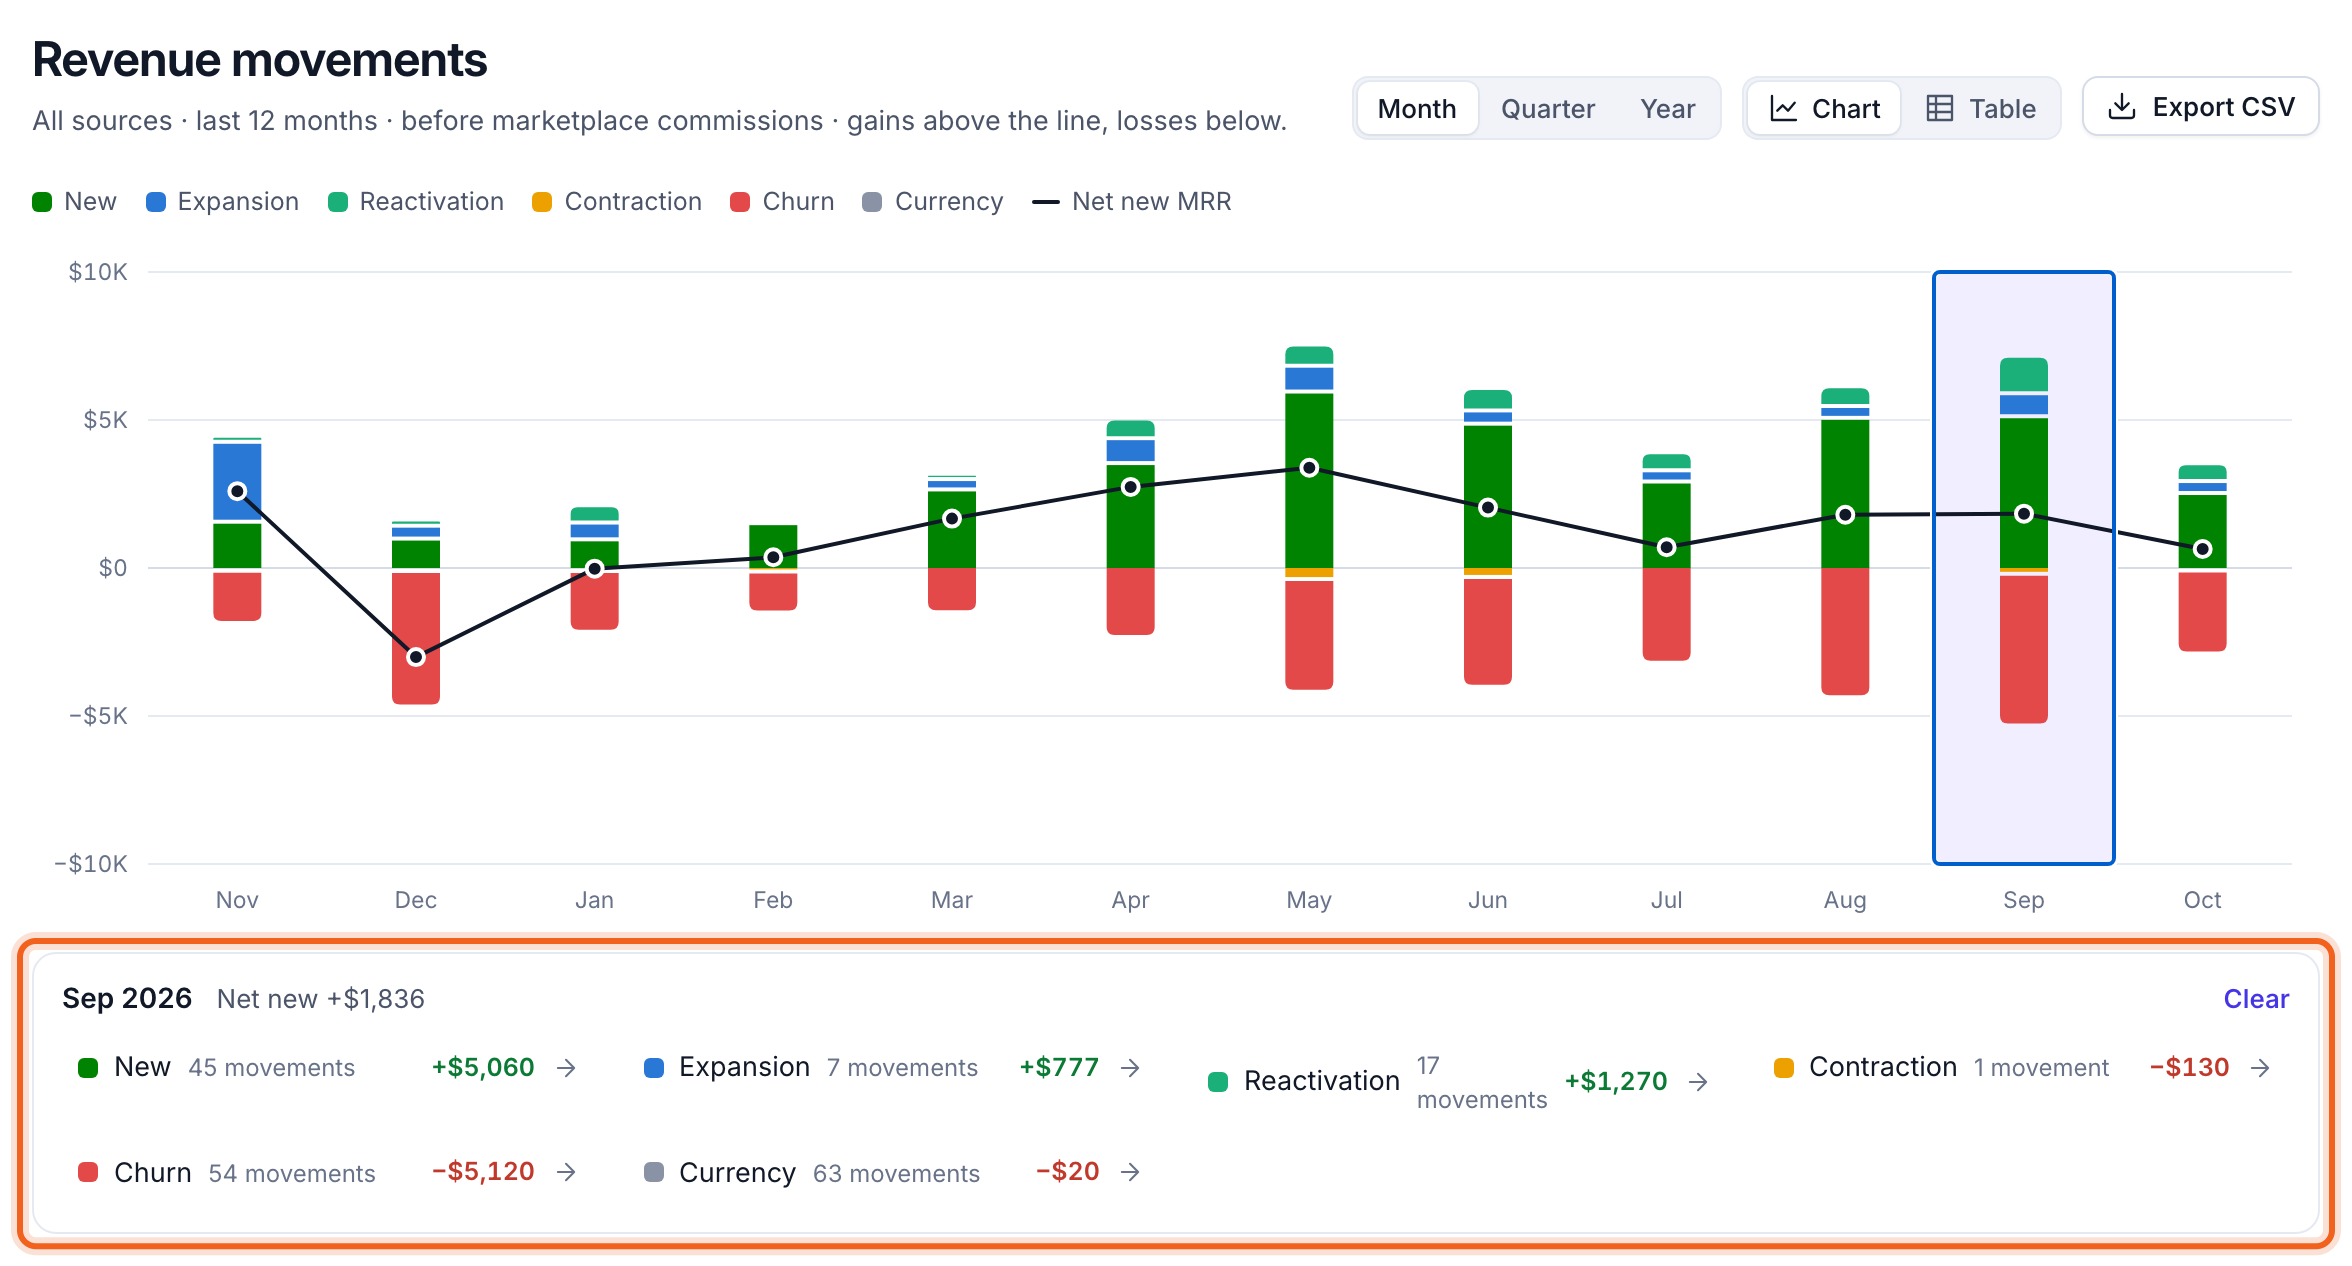Screen dimensions: 2352x1266
Task: Select the May stacked bar
Action: pyautogui.click(x=1309, y=518)
